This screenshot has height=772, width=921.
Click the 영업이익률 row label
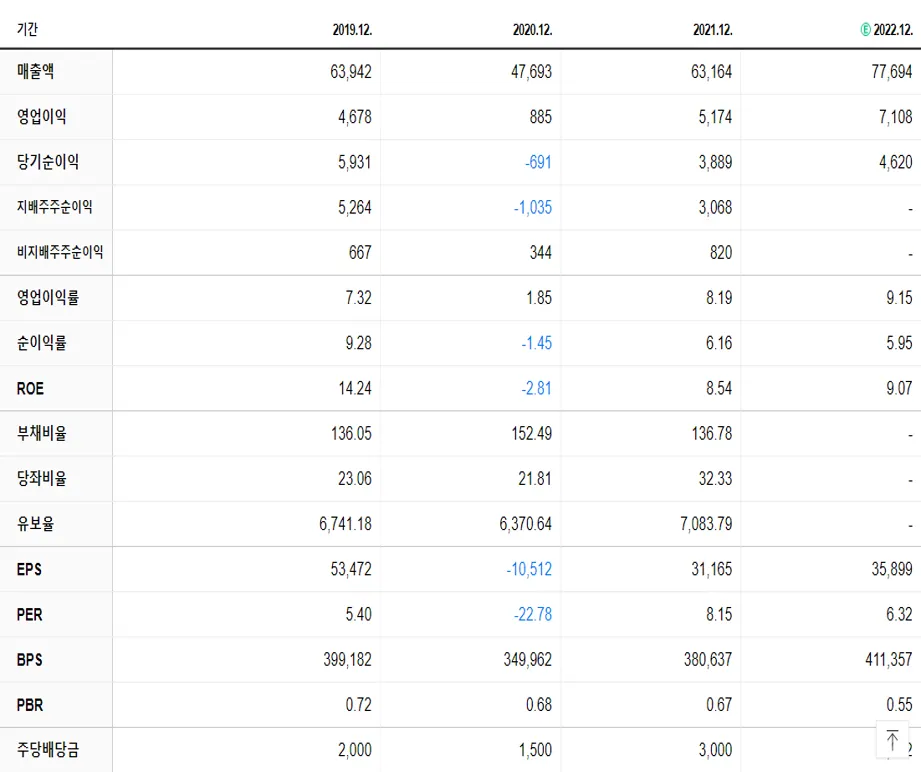(x=48, y=297)
